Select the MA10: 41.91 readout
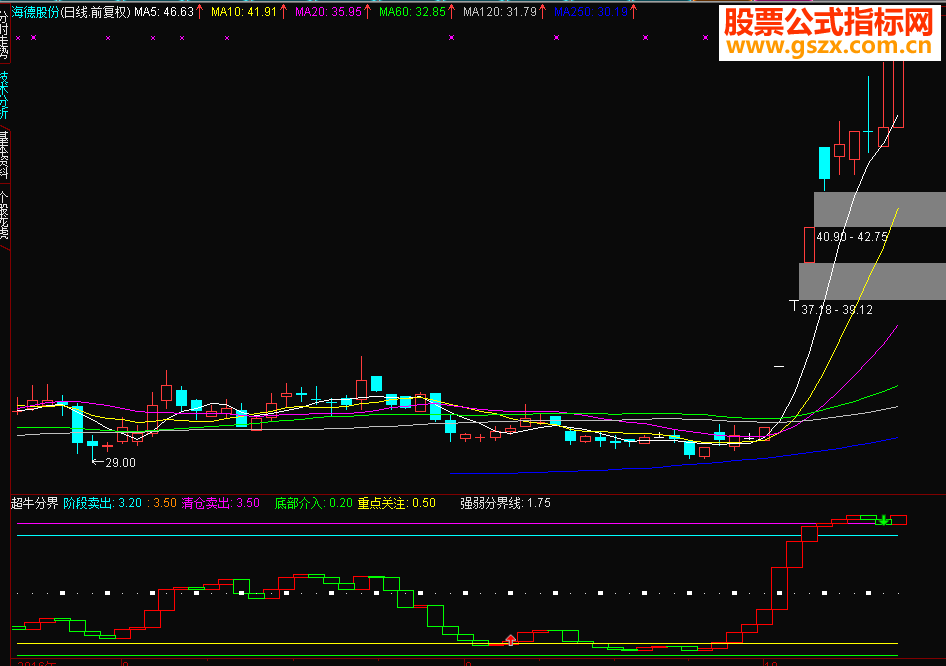This screenshot has width=946, height=666. tap(244, 12)
